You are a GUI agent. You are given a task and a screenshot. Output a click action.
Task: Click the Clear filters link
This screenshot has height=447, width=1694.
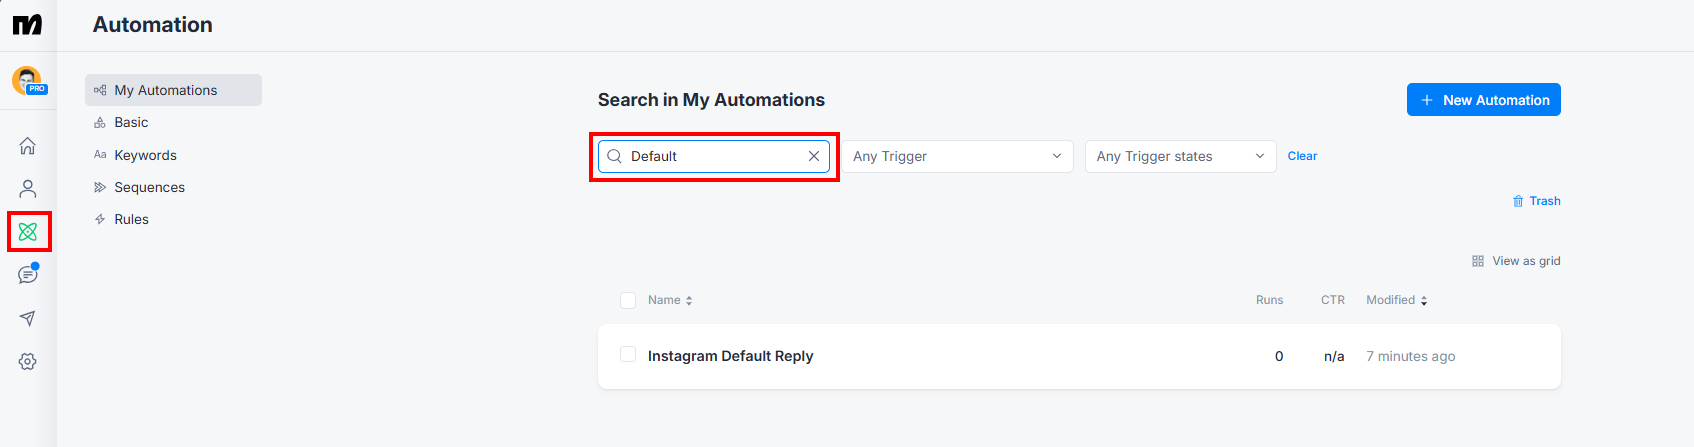pos(1302,156)
